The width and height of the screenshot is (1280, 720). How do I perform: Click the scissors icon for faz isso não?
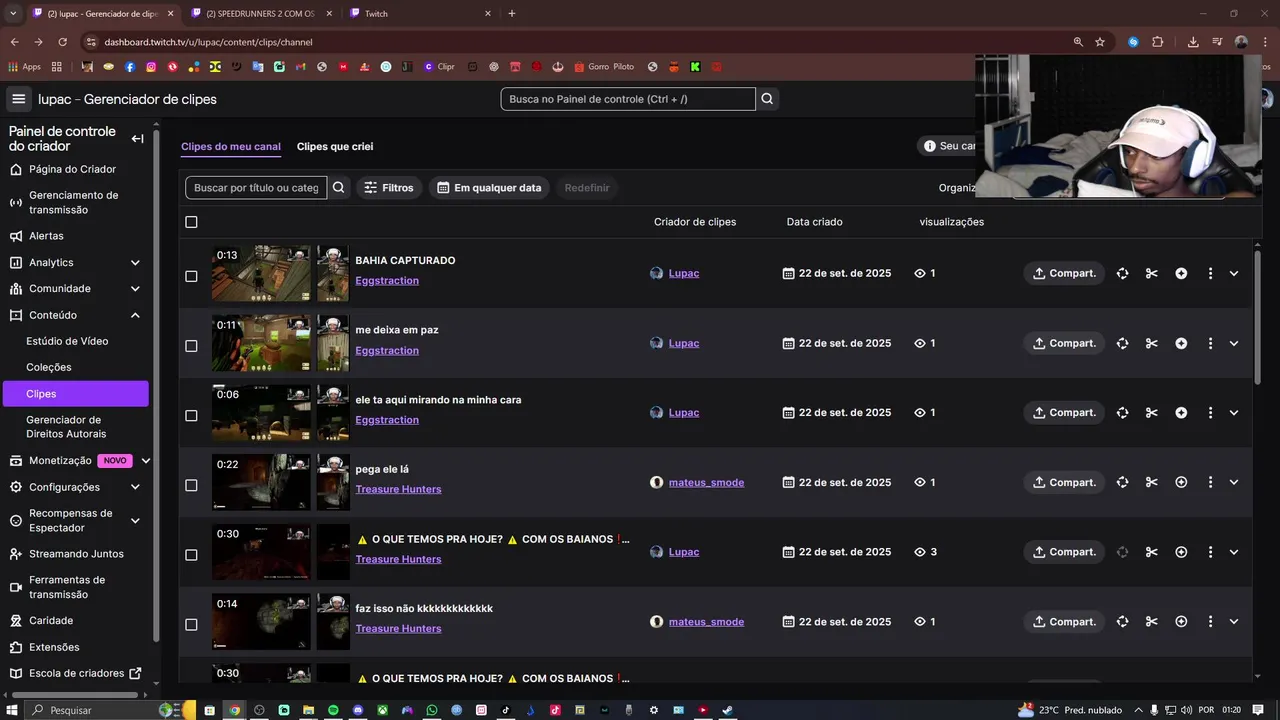click(1151, 621)
